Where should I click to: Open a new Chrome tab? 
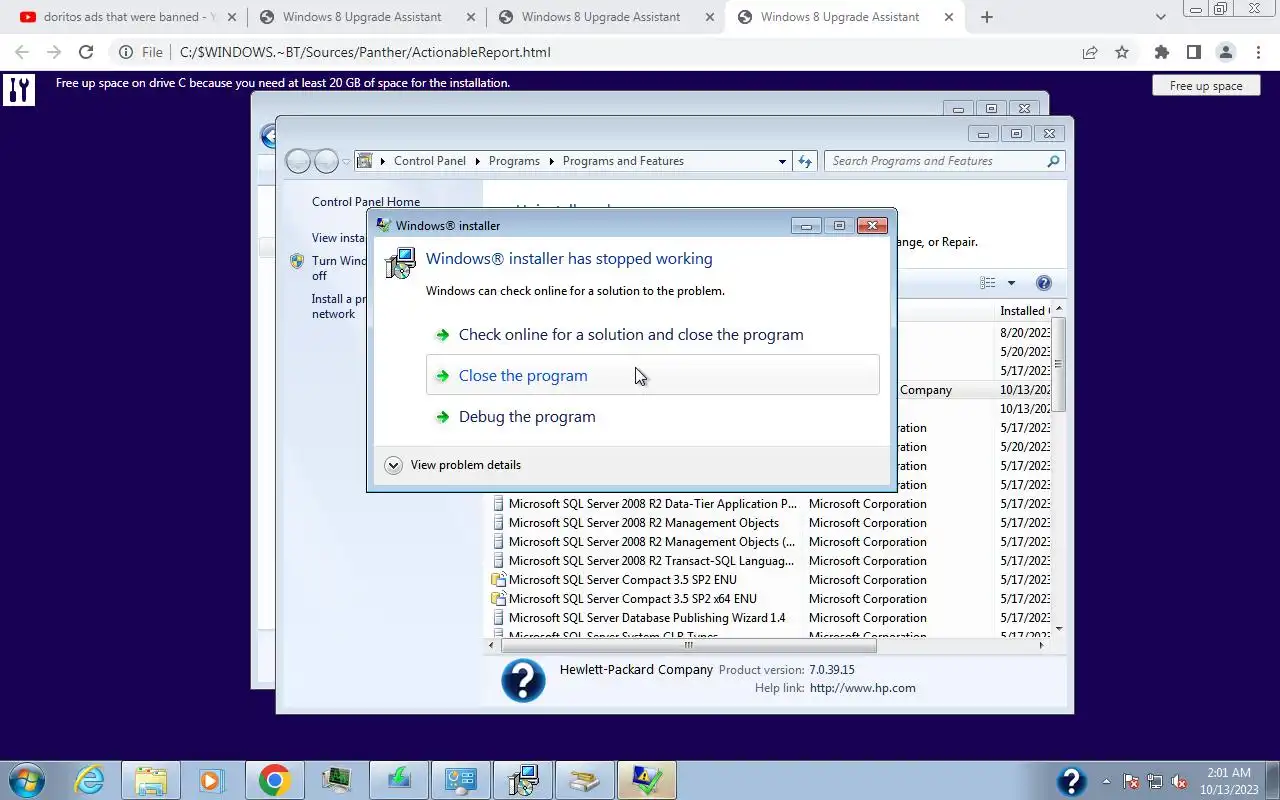click(x=987, y=17)
